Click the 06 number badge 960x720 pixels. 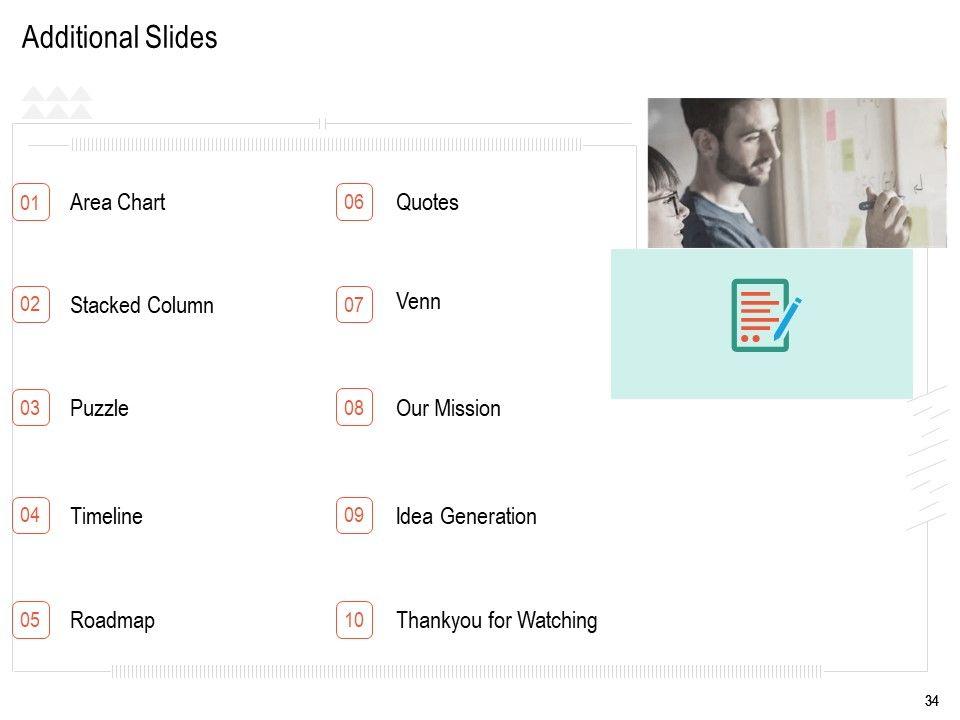pos(354,203)
